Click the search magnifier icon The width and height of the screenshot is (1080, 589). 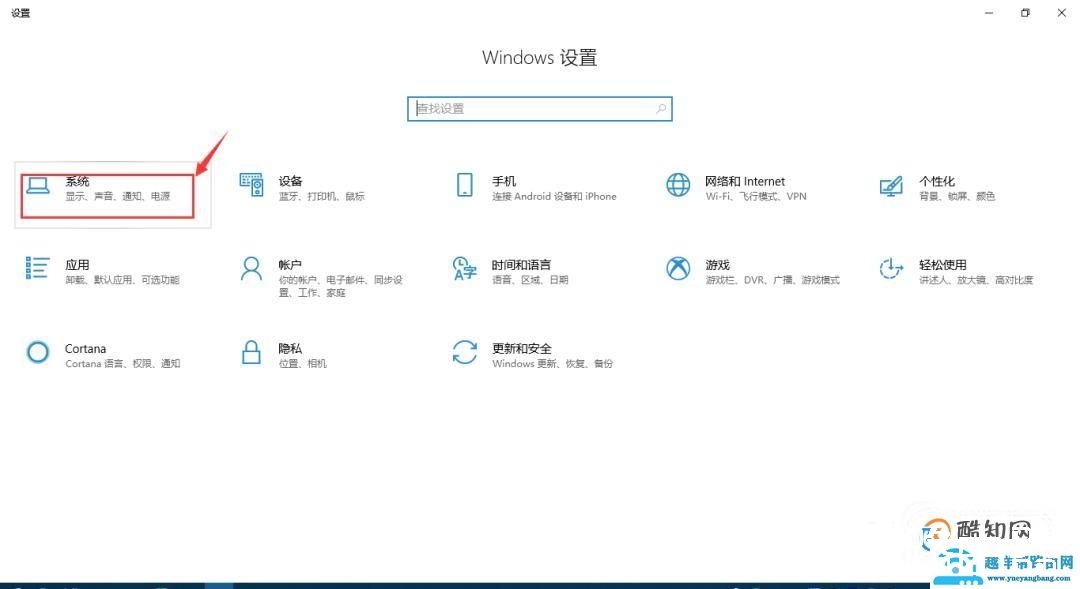(659, 108)
